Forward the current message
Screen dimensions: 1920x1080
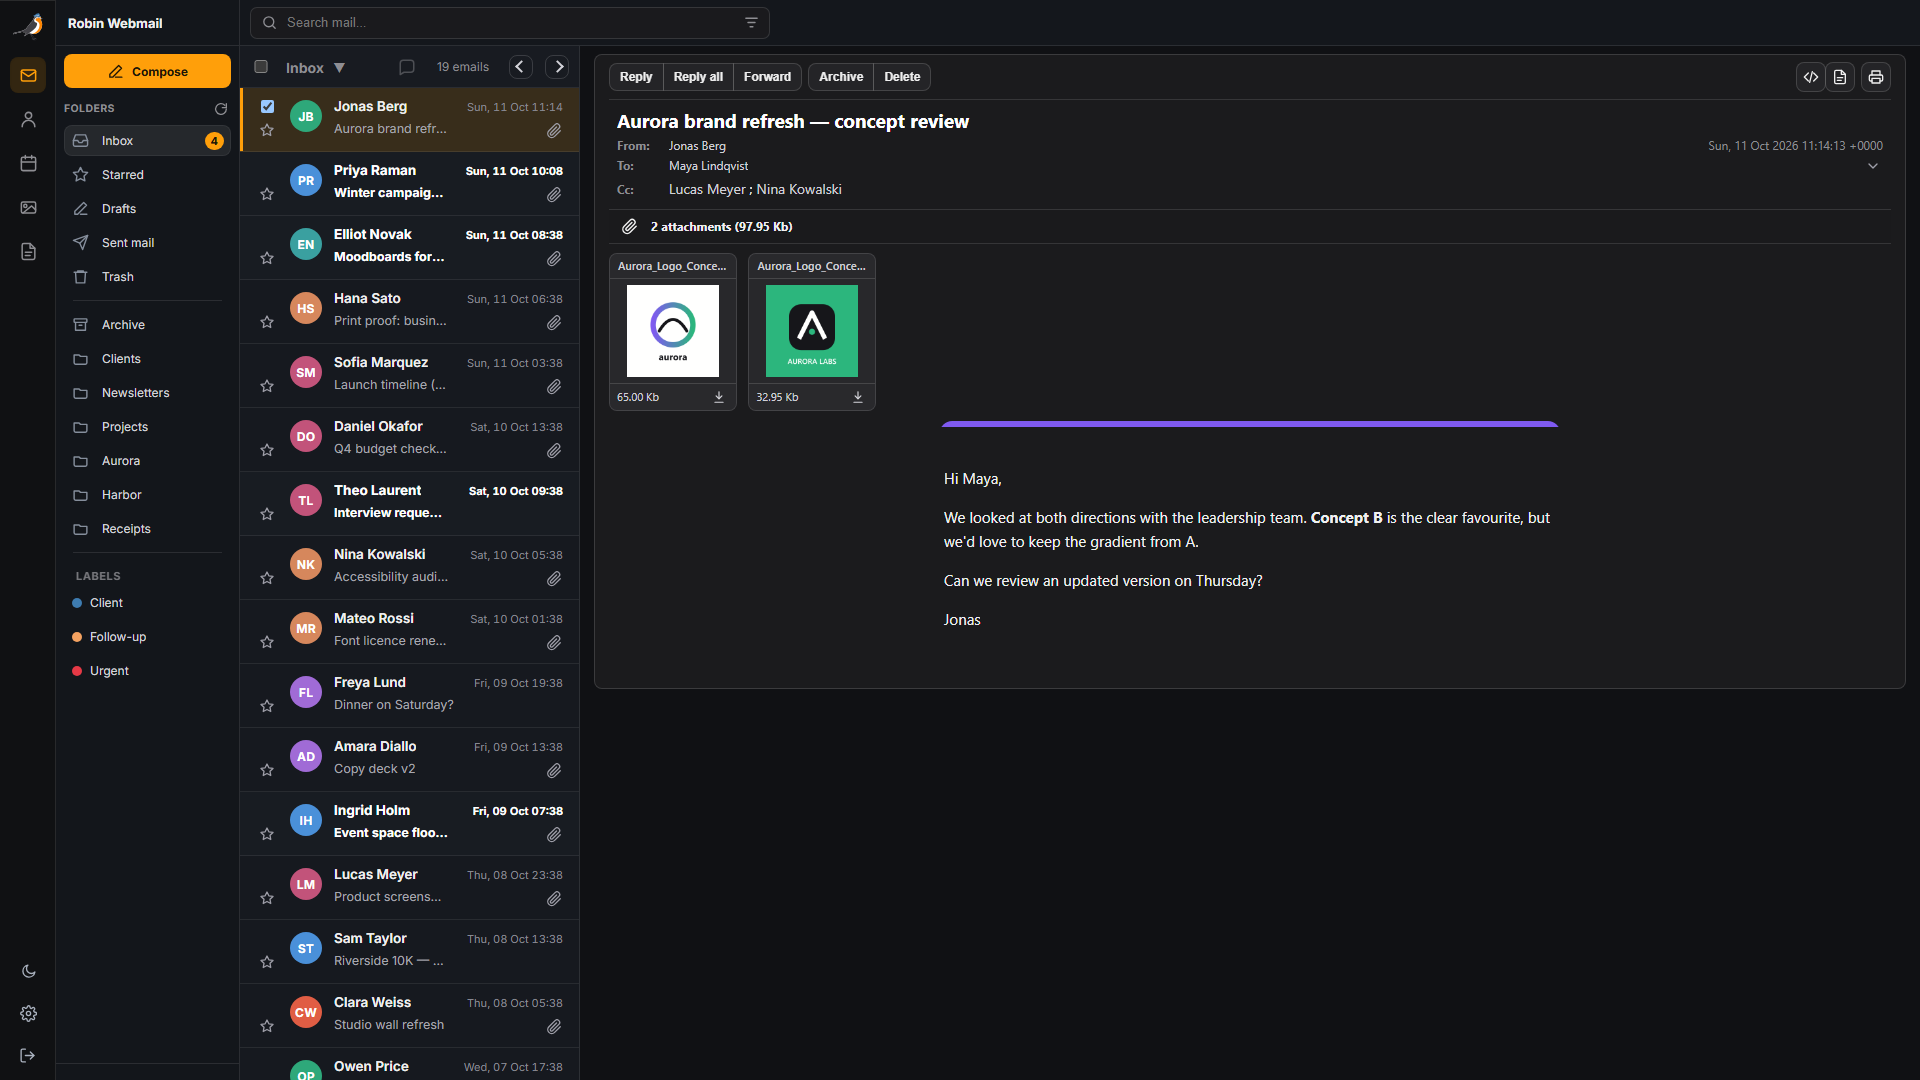click(767, 77)
